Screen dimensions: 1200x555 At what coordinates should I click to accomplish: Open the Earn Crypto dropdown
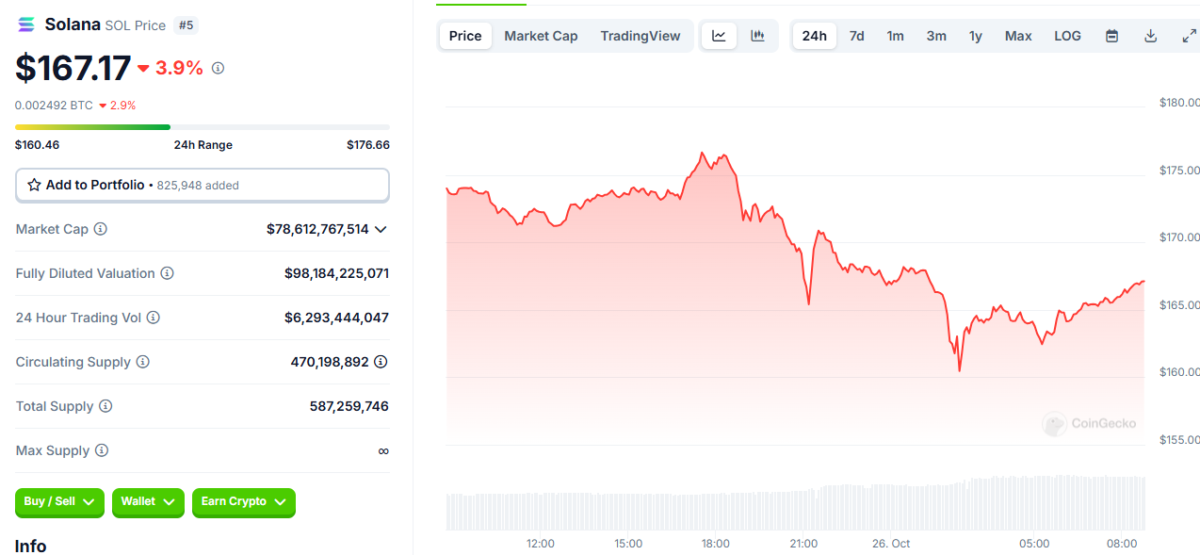[x=244, y=502]
